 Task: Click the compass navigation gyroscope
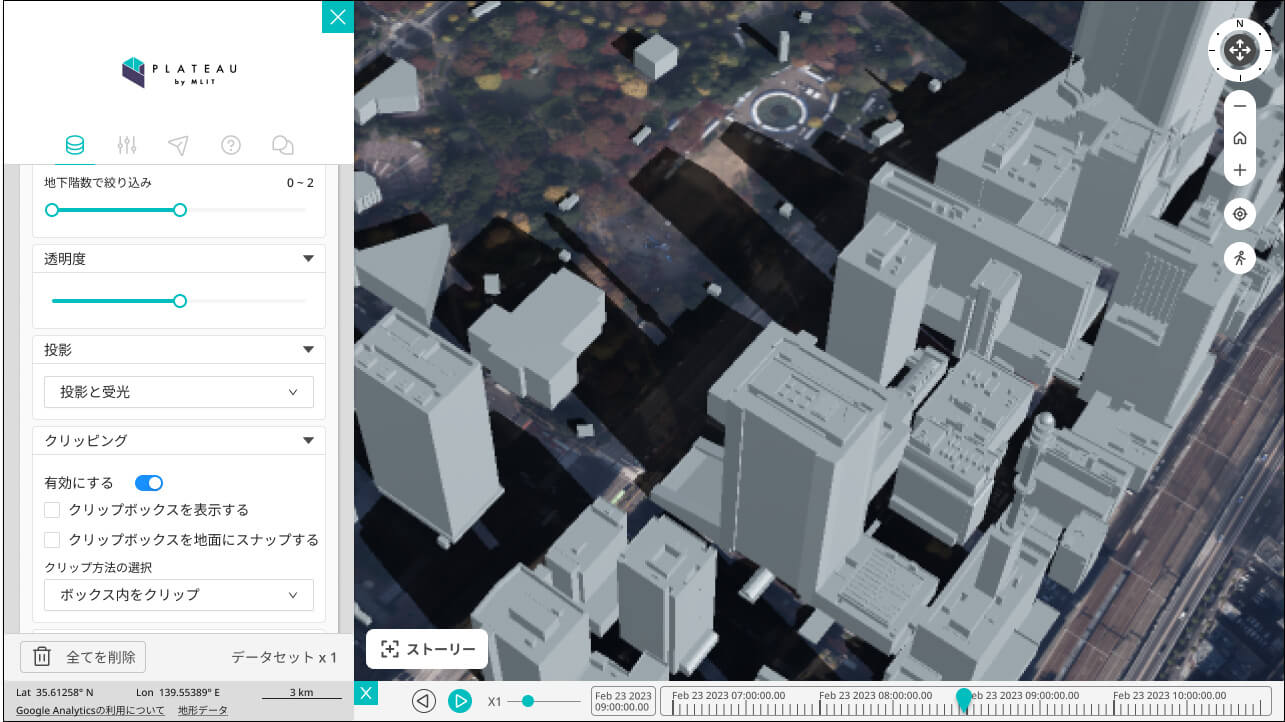pos(1239,50)
